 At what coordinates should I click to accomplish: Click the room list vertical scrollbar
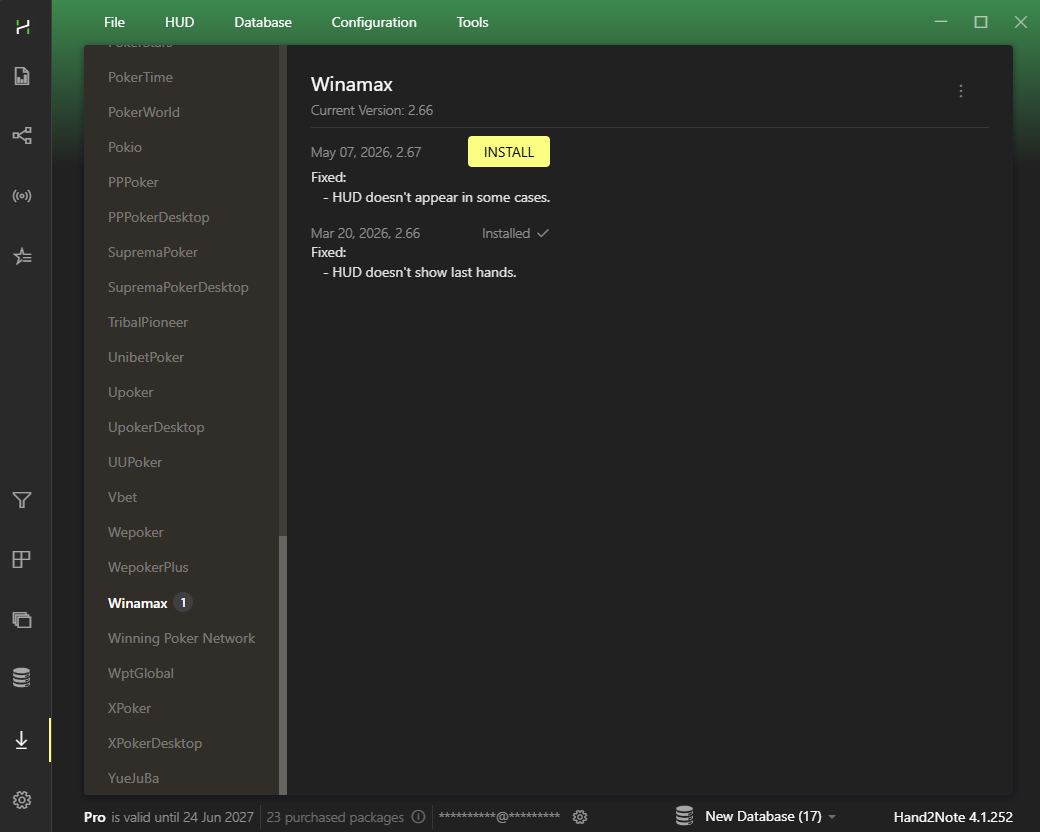click(283, 665)
